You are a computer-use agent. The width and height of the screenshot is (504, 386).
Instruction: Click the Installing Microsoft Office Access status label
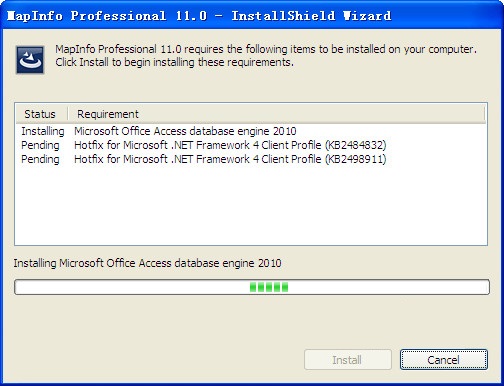(x=147, y=263)
